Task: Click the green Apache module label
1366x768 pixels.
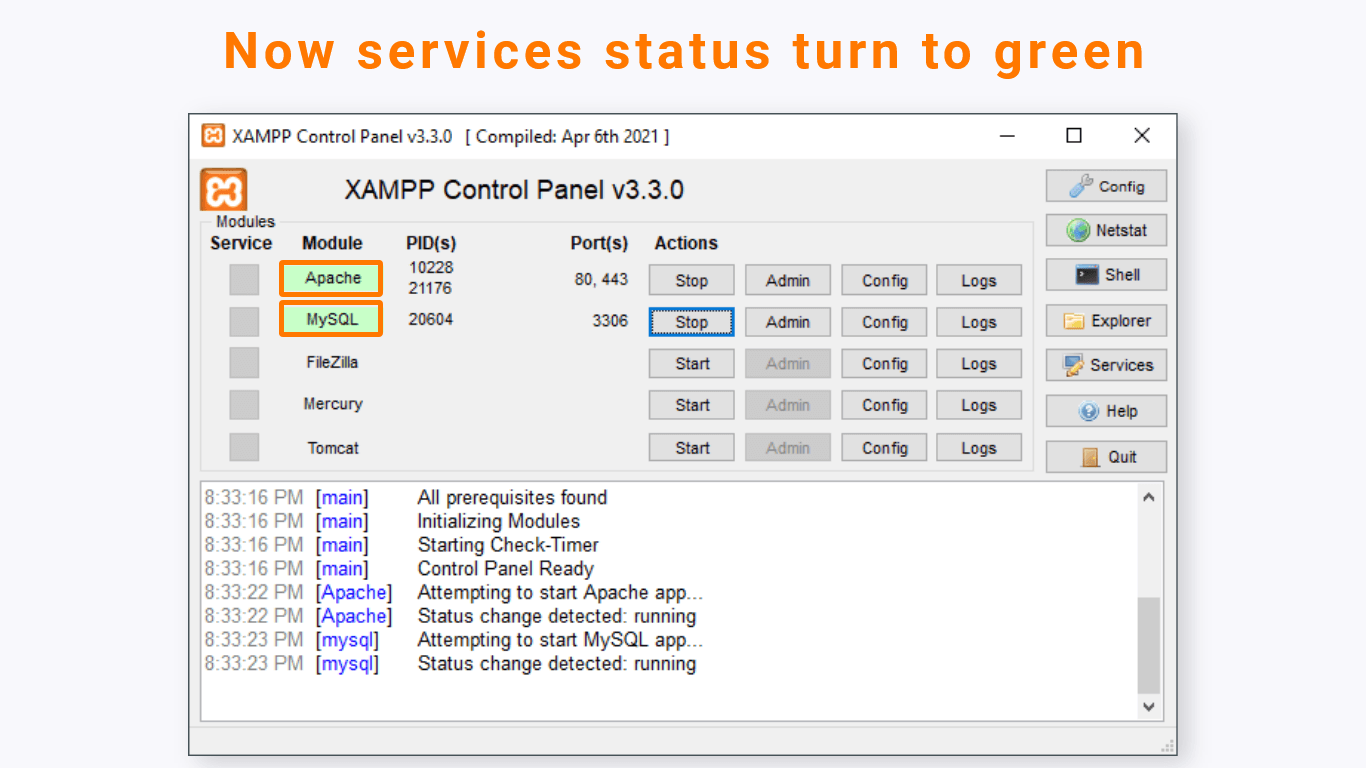Action: click(x=331, y=278)
